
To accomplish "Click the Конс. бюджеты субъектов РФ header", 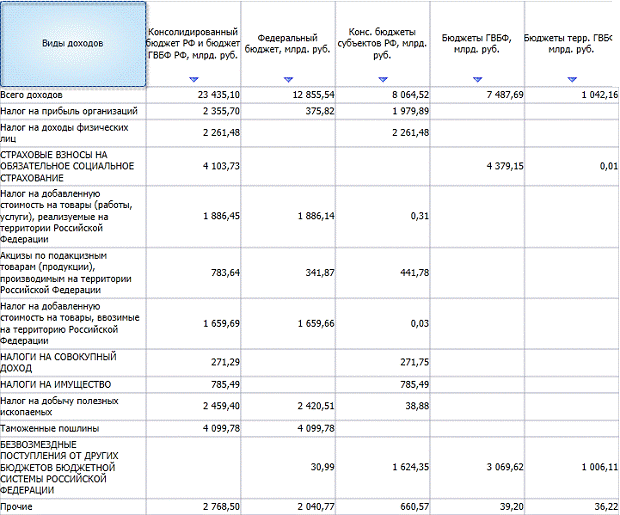I will coord(382,44).
